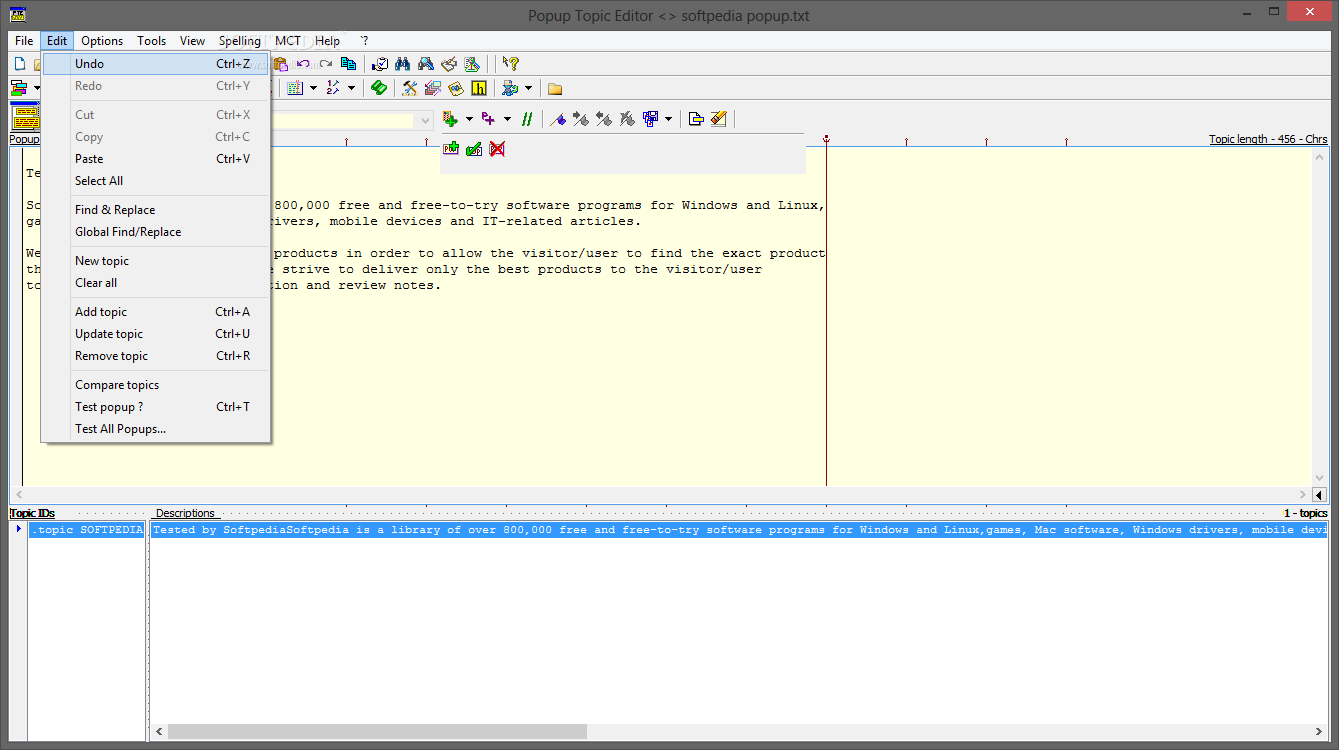Click the binoculars Find icon
This screenshot has height=750, width=1339.
(x=402, y=64)
